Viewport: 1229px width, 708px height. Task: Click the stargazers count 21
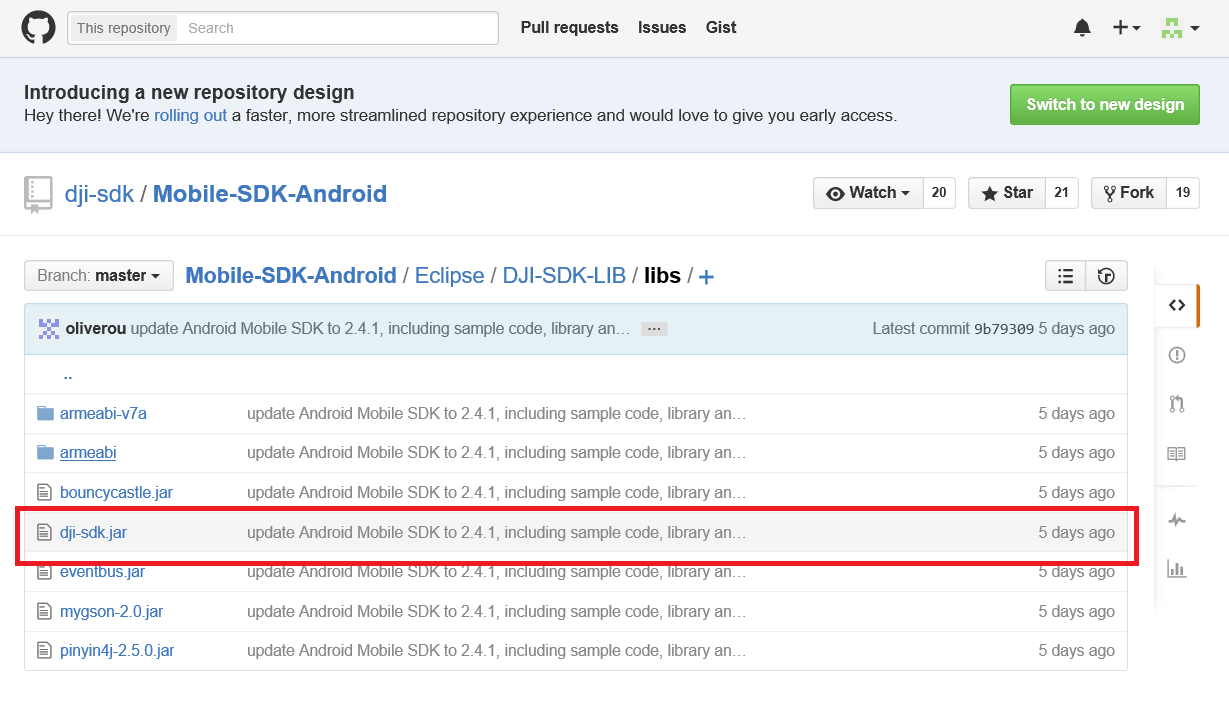coord(1062,193)
